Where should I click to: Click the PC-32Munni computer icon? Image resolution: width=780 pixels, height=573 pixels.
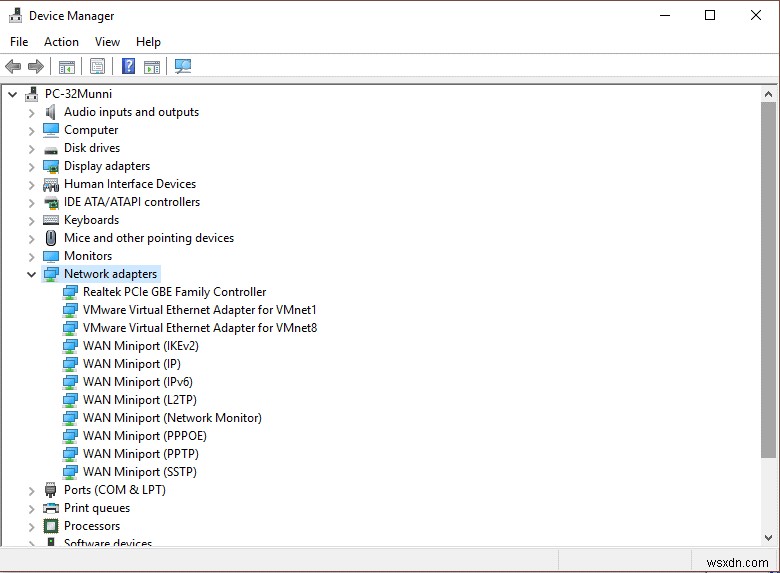click(32, 94)
